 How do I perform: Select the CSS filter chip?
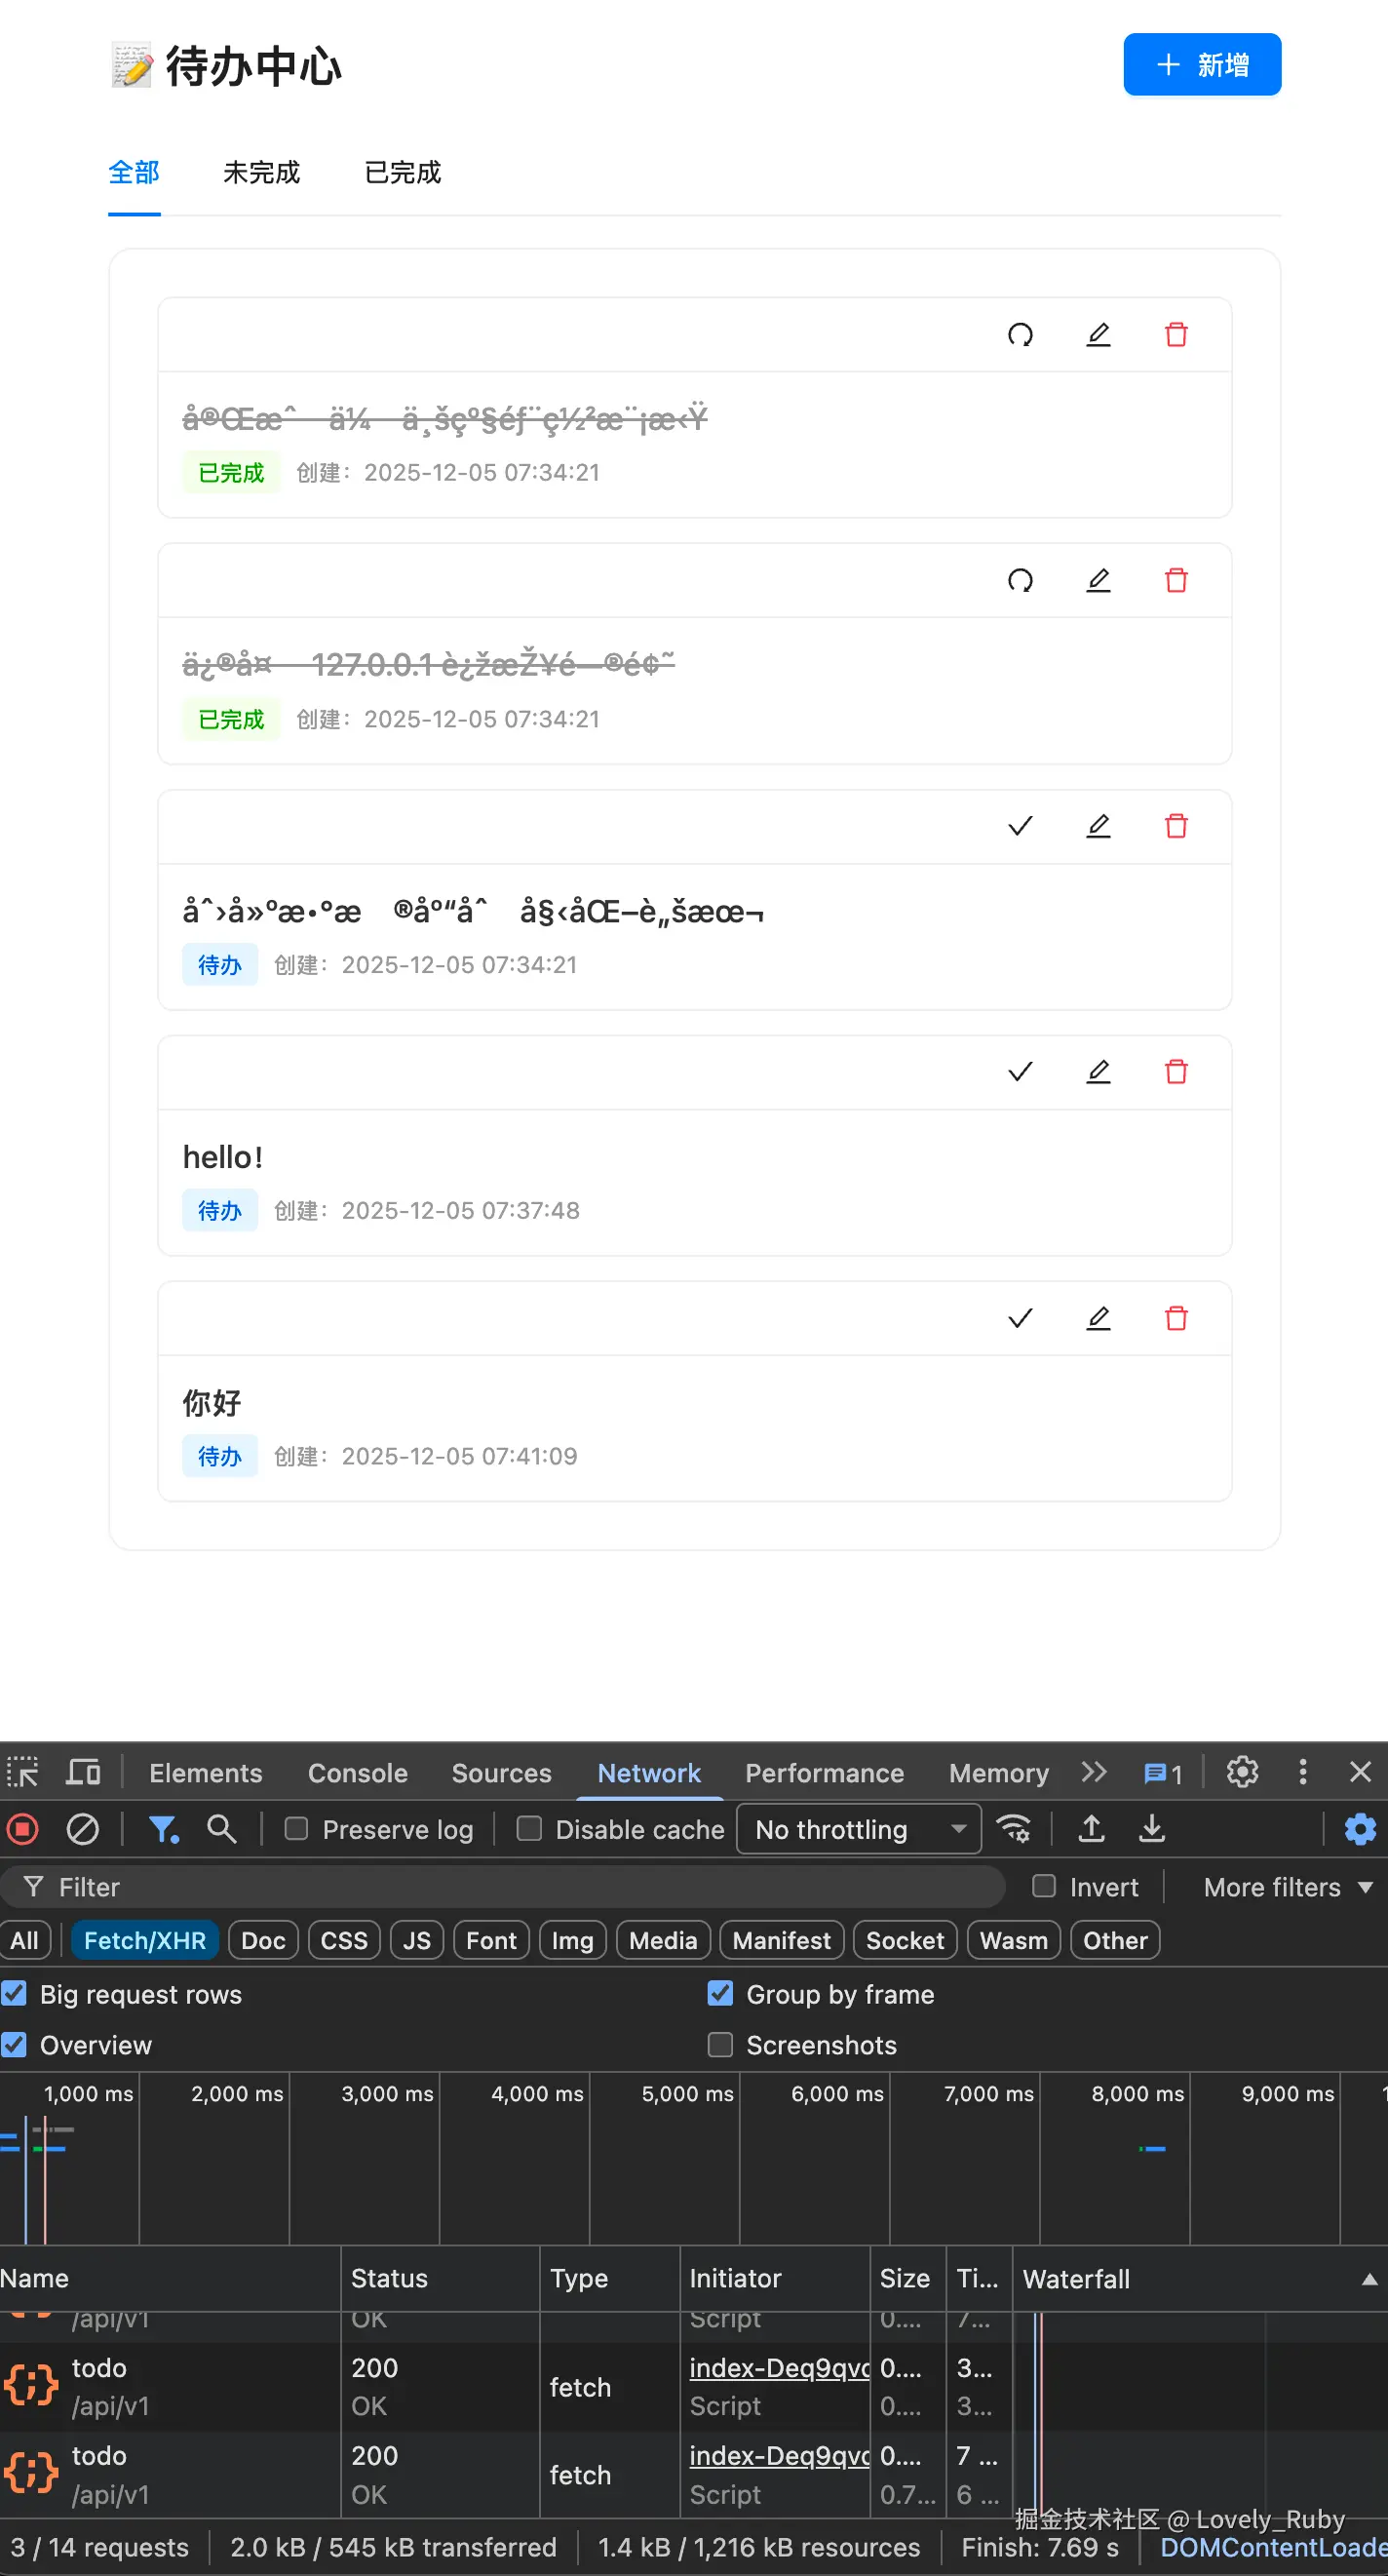[344, 1941]
